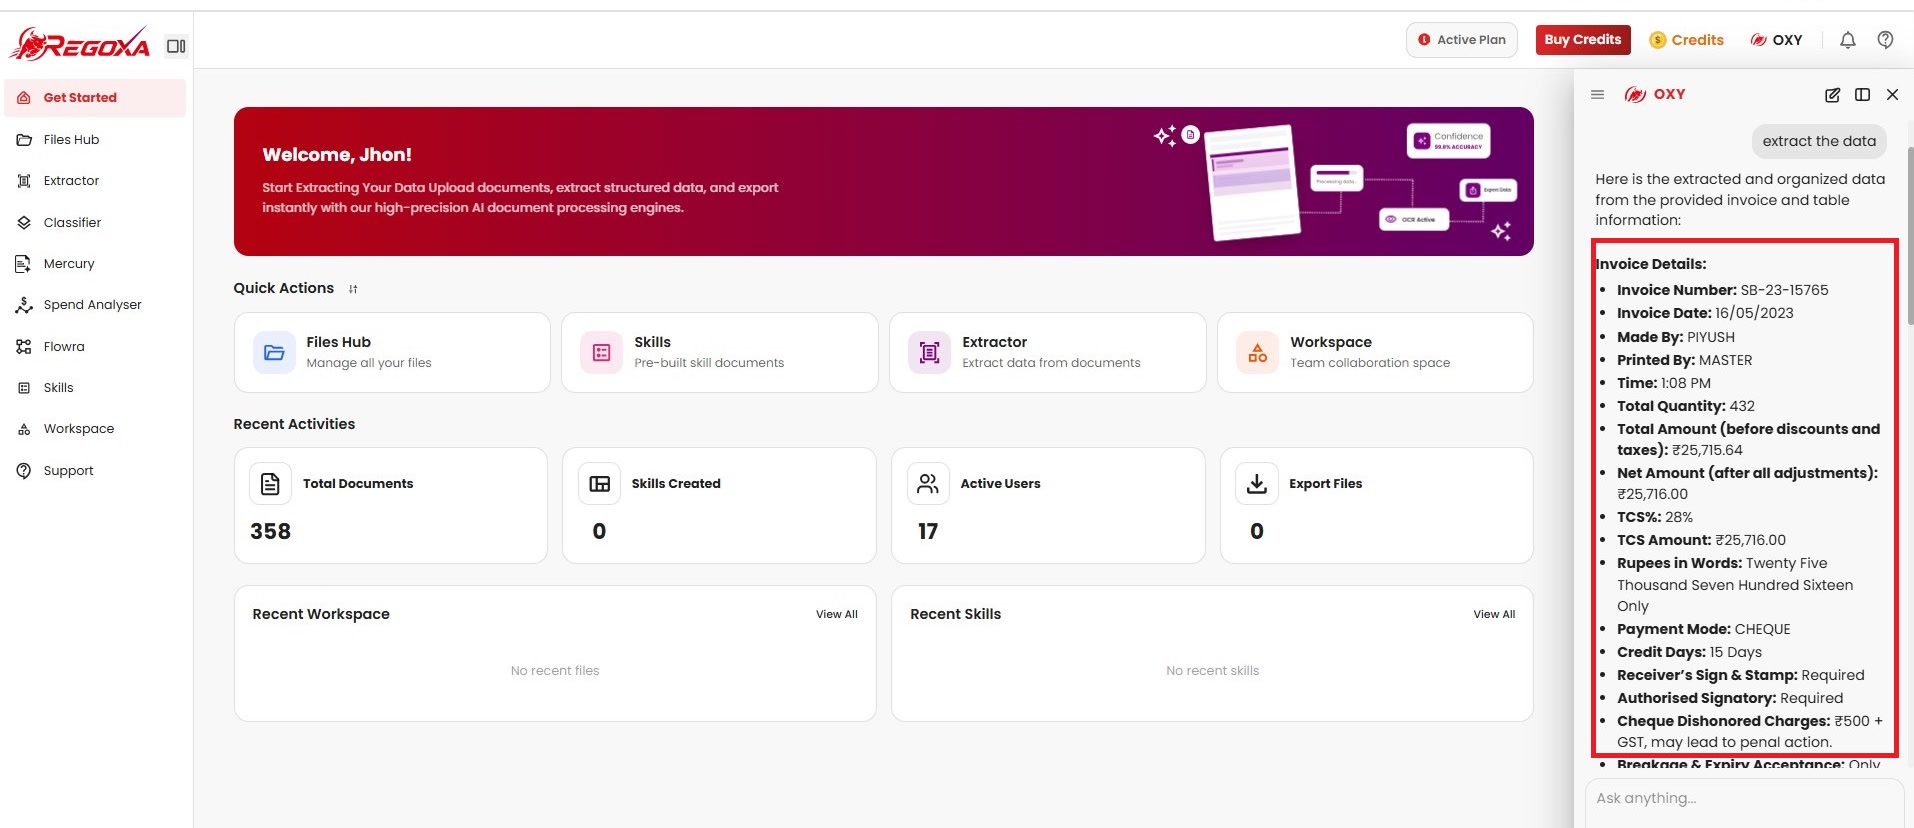1914x828 pixels.
Task: Click the OXY chat panel scrollbar
Action: 1910,235
